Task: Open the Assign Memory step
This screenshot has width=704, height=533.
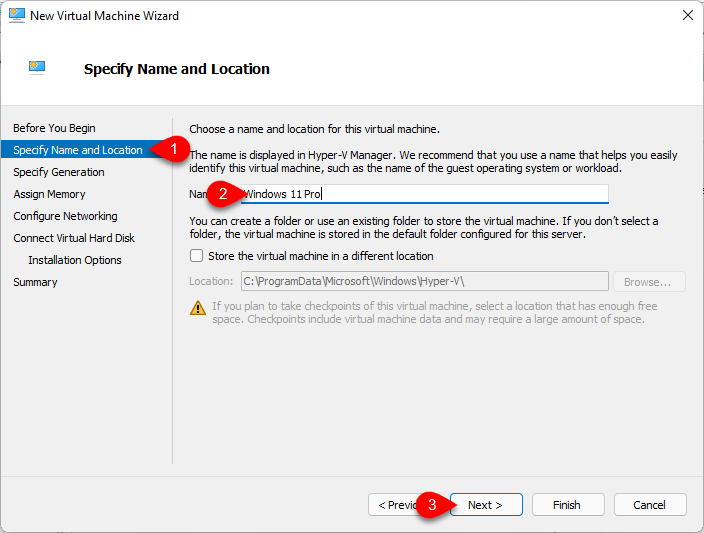Action: 49,194
